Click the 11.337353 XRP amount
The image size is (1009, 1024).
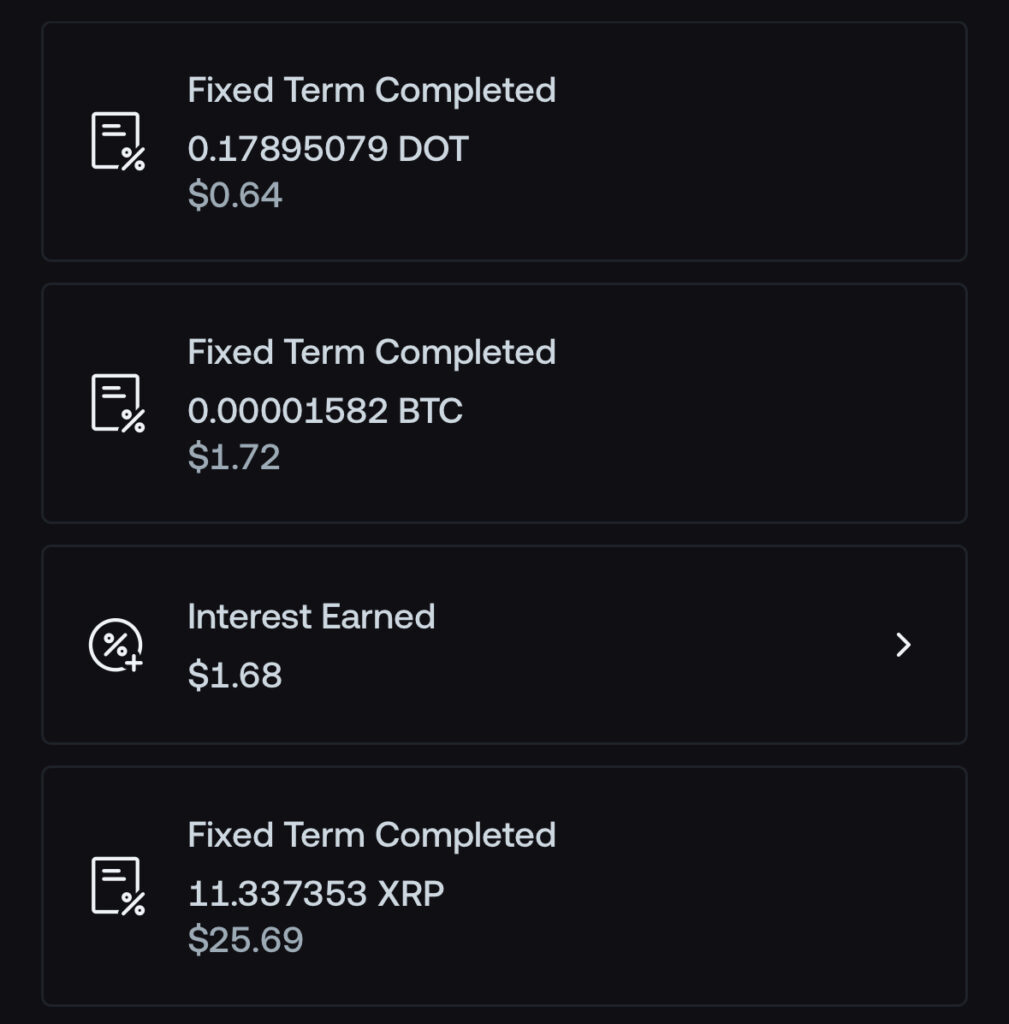click(316, 893)
